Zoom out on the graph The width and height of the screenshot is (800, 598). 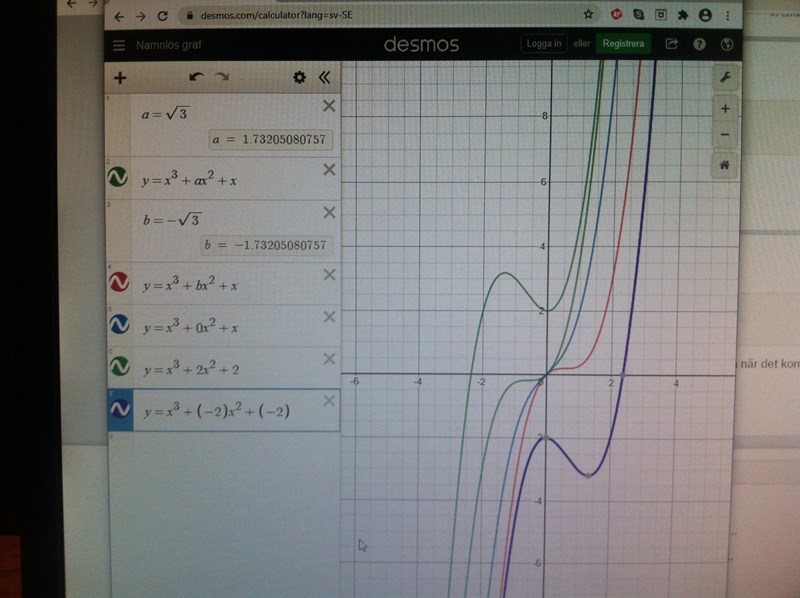725,134
